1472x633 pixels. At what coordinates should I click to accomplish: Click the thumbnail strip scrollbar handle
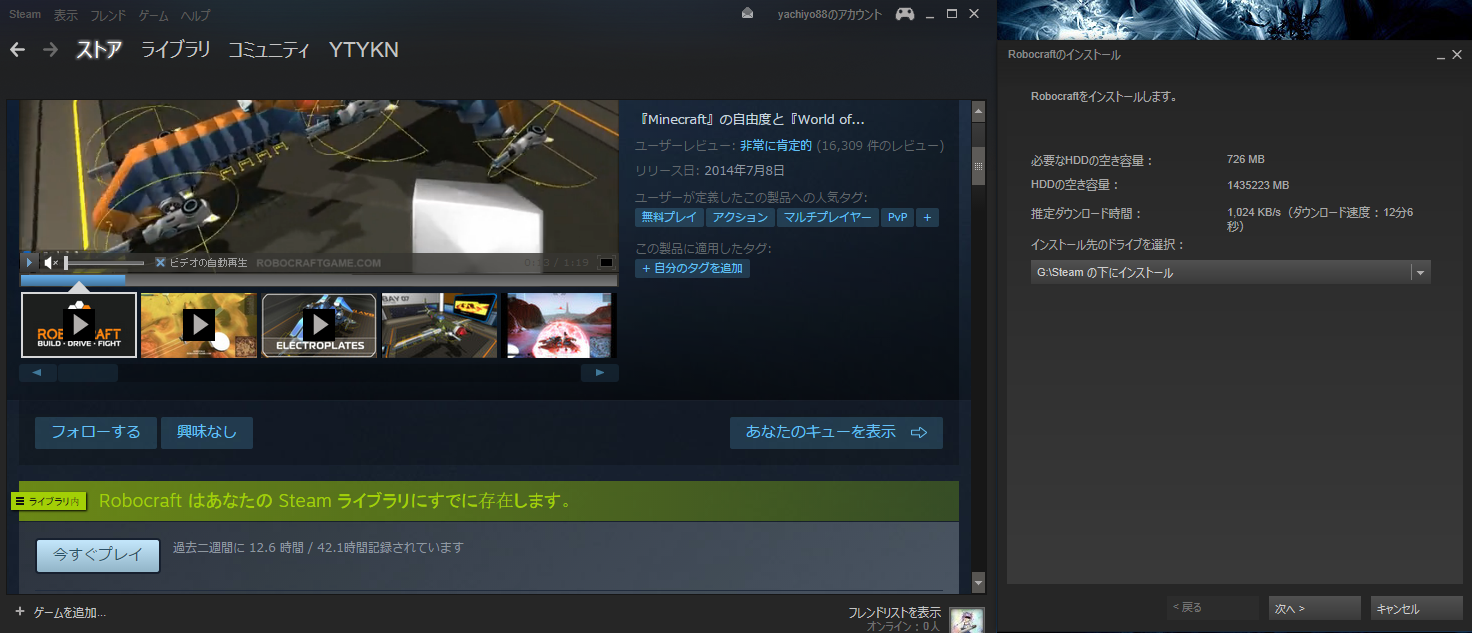(x=88, y=373)
